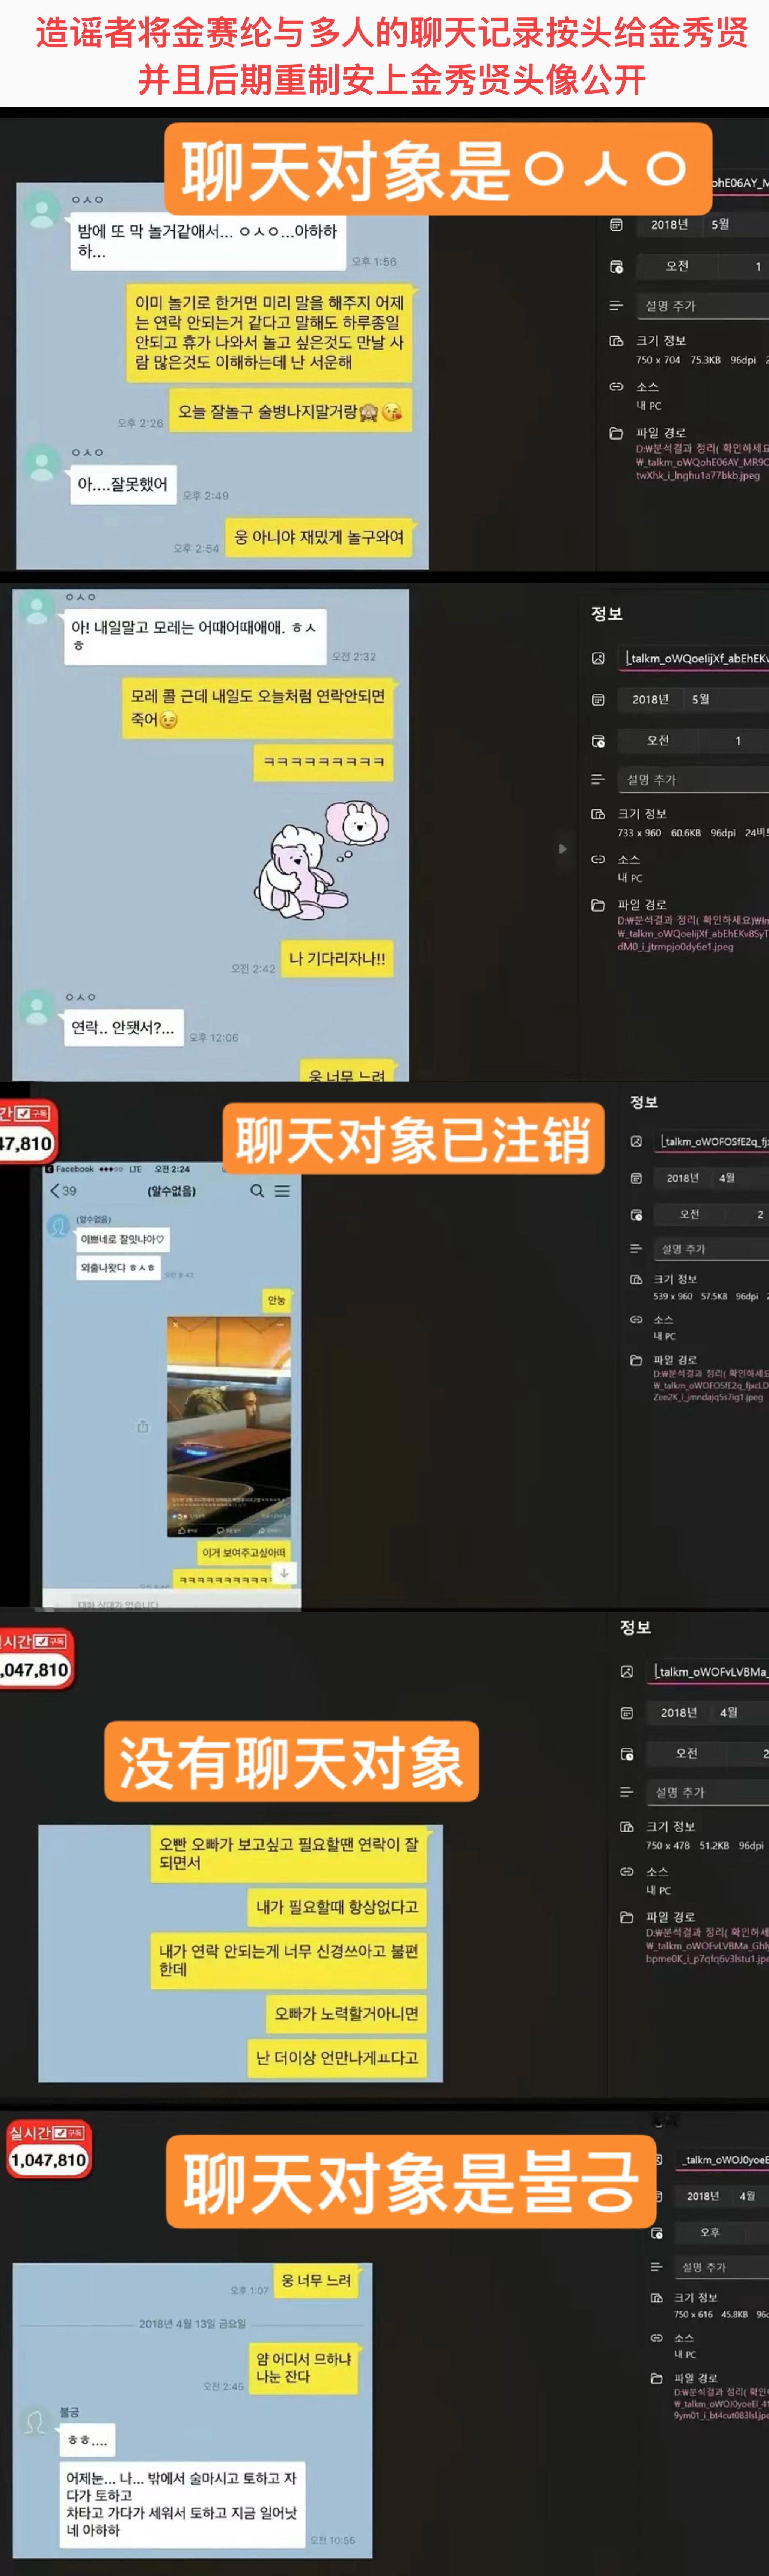Click the message 이거 보여주고싶어떠
The image size is (769, 2576).
(x=244, y=1552)
